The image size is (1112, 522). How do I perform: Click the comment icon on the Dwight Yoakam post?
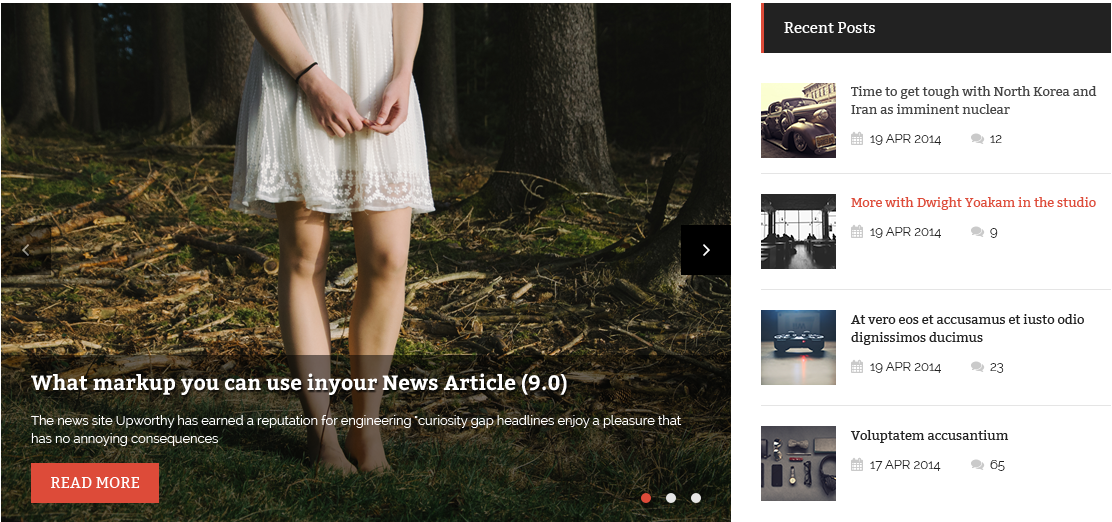click(977, 232)
